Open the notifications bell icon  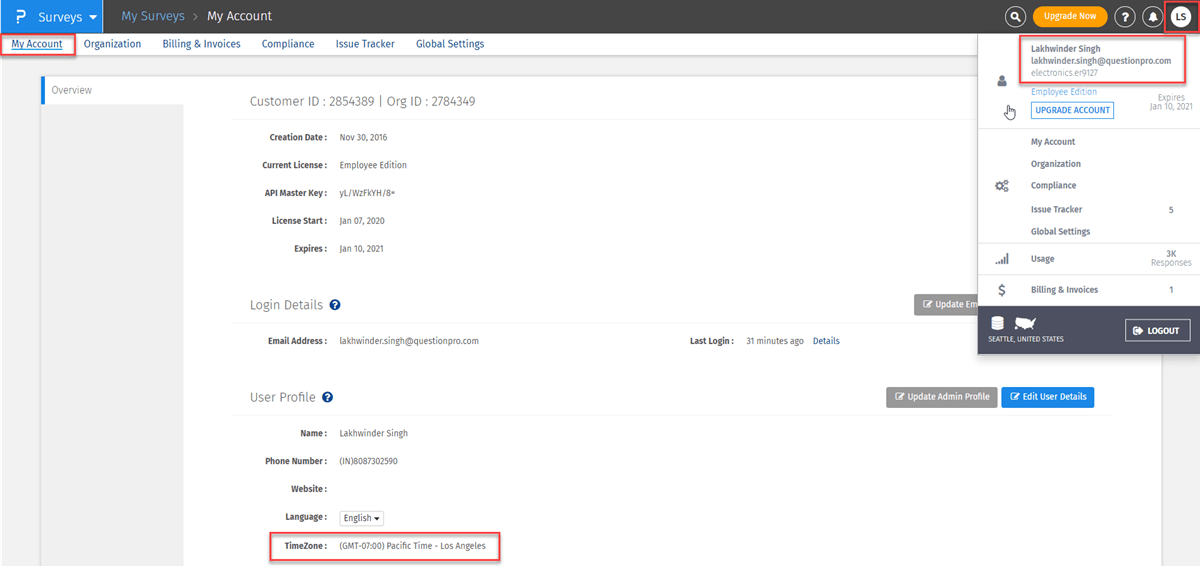point(1153,17)
